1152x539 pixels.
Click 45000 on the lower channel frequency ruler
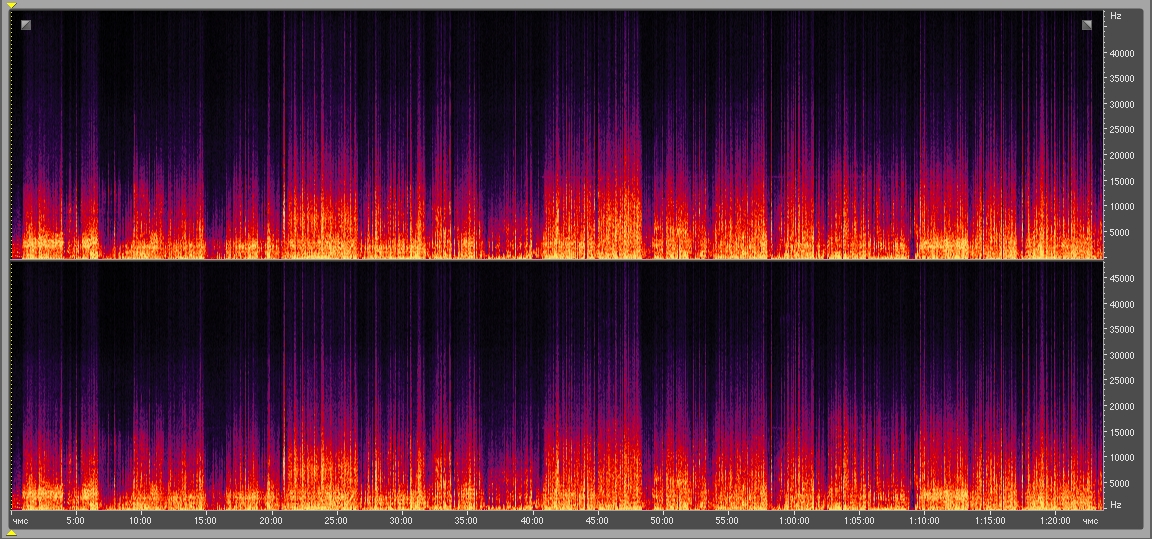(x=1122, y=279)
